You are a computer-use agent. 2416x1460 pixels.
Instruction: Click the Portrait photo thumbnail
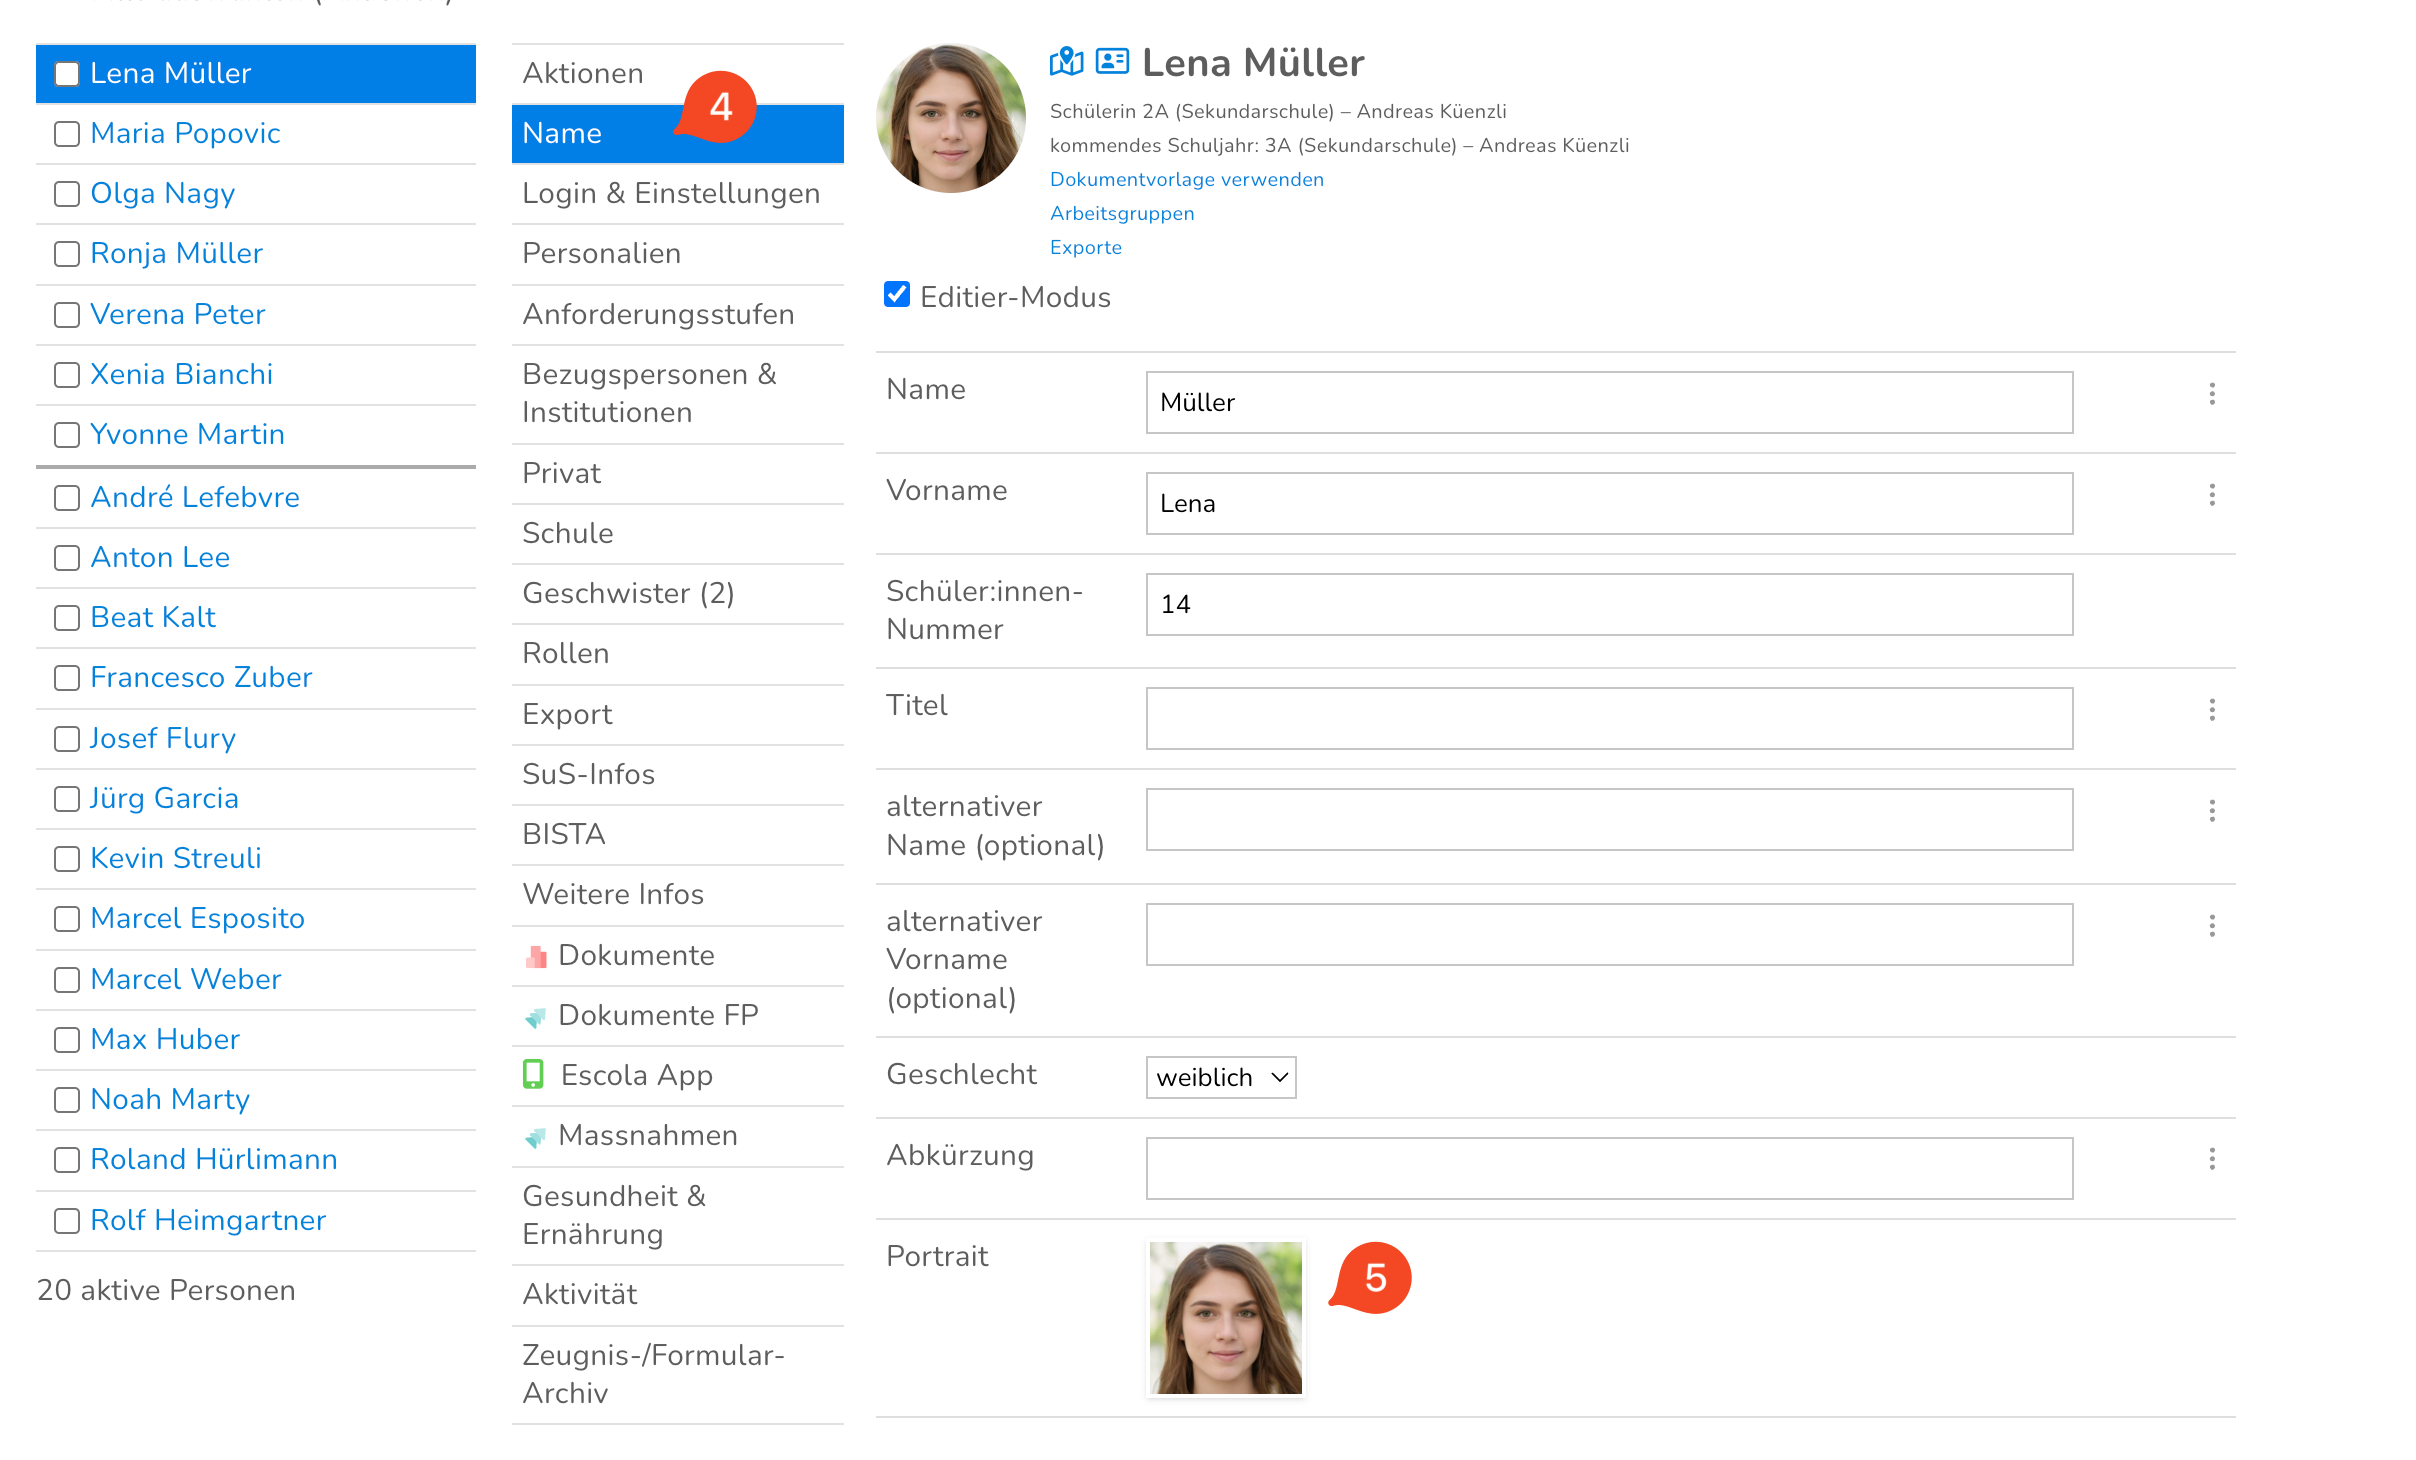click(x=1225, y=1318)
